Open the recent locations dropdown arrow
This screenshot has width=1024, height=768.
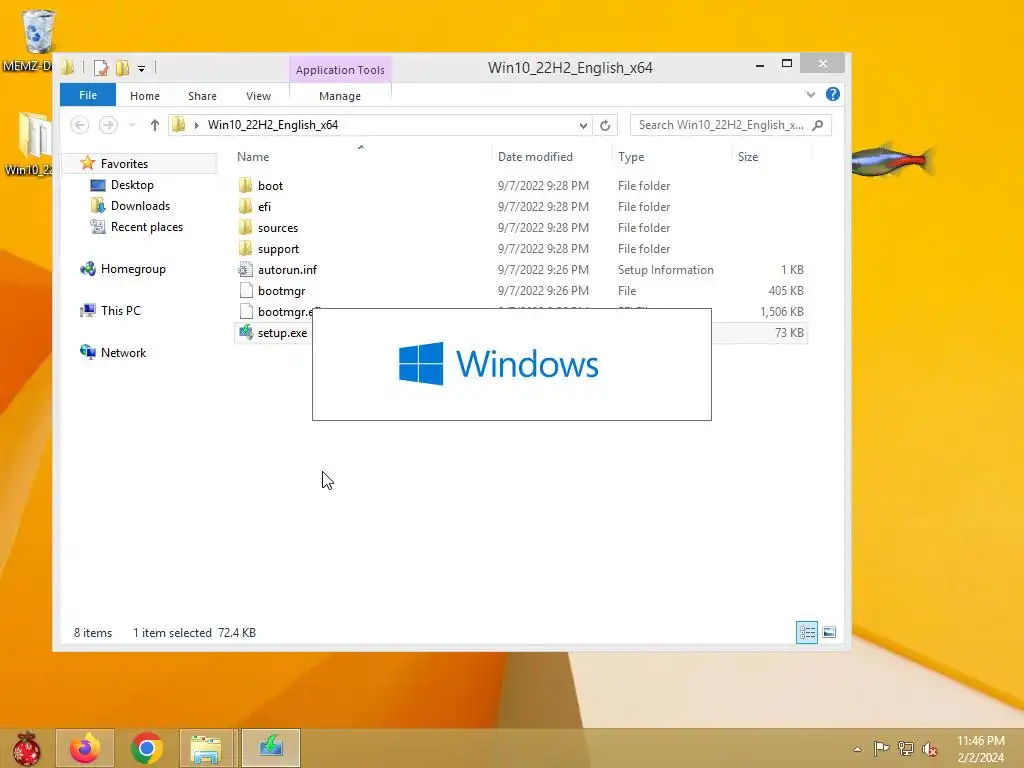coord(132,125)
